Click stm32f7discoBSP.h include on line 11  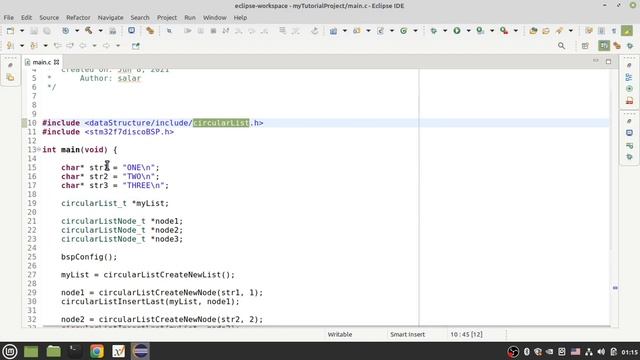(x=129, y=132)
